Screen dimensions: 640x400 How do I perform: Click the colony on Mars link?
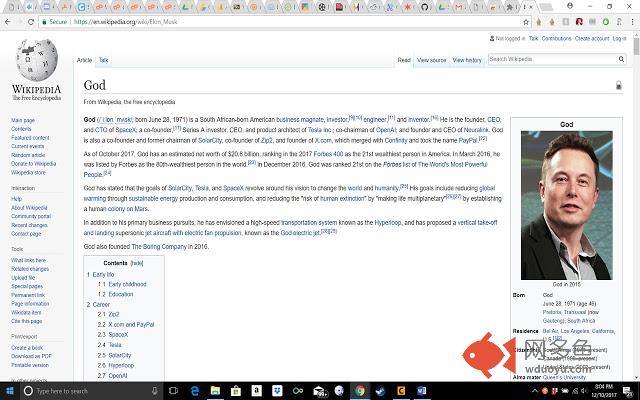pos(128,209)
